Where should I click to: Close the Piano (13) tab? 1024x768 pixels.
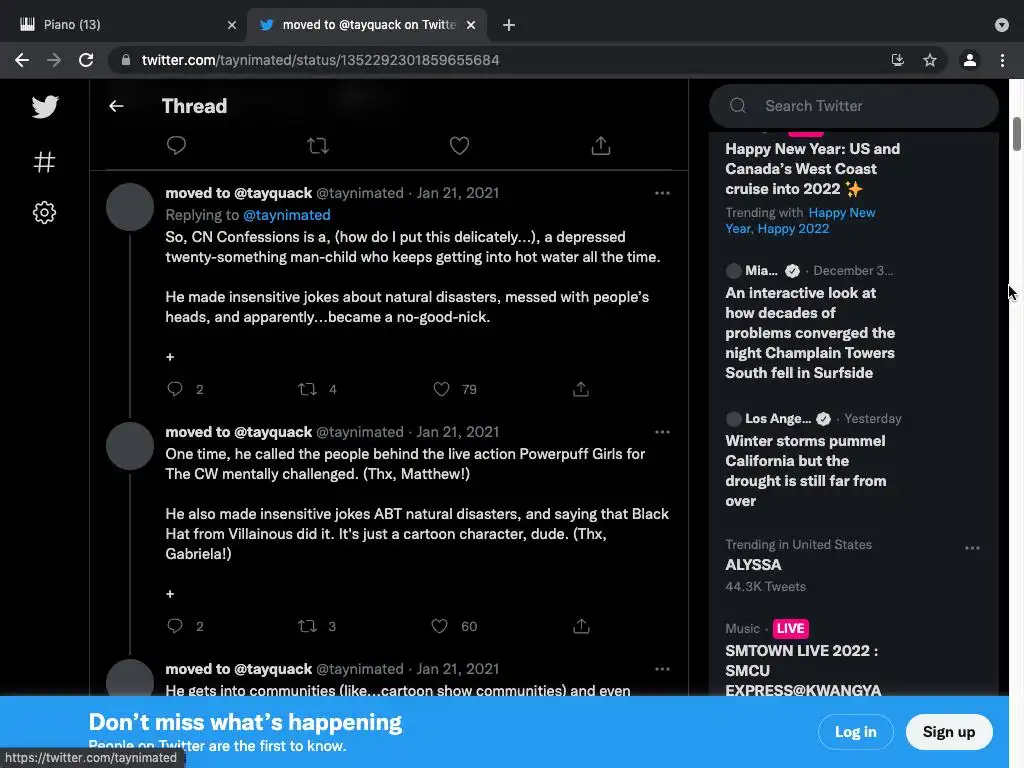point(232,25)
